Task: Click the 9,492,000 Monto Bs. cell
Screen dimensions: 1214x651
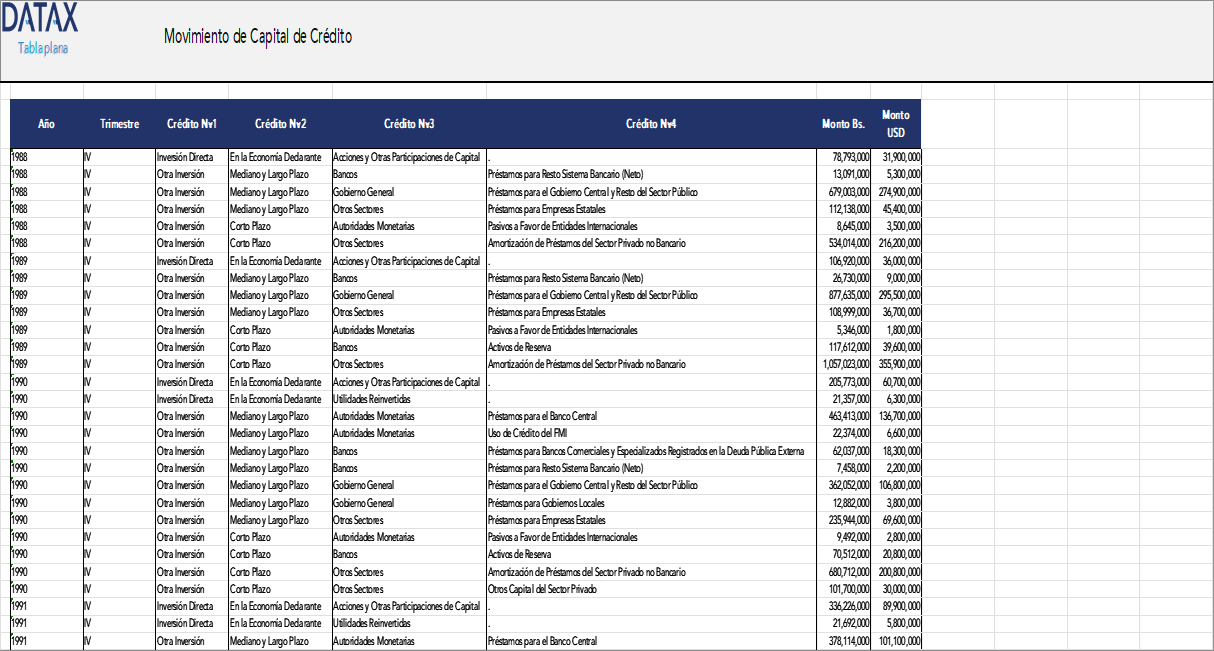Action: 844,537
